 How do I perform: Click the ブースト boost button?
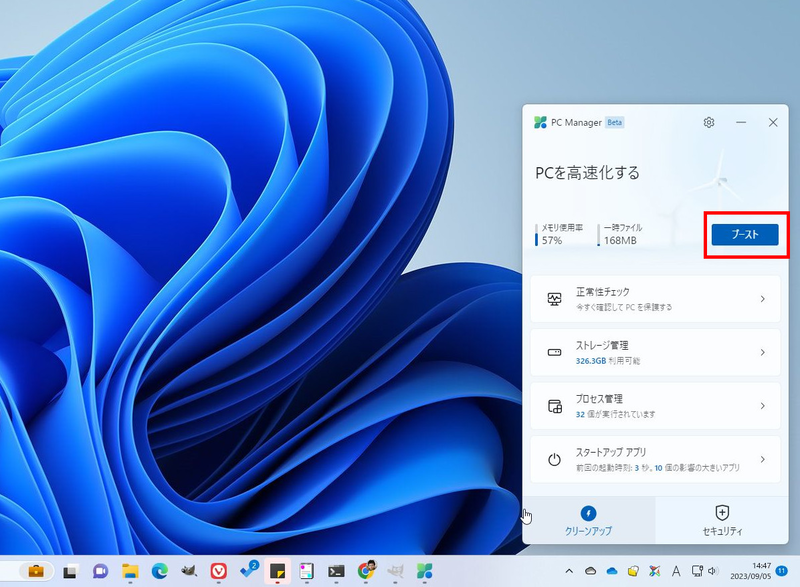click(744, 234)
